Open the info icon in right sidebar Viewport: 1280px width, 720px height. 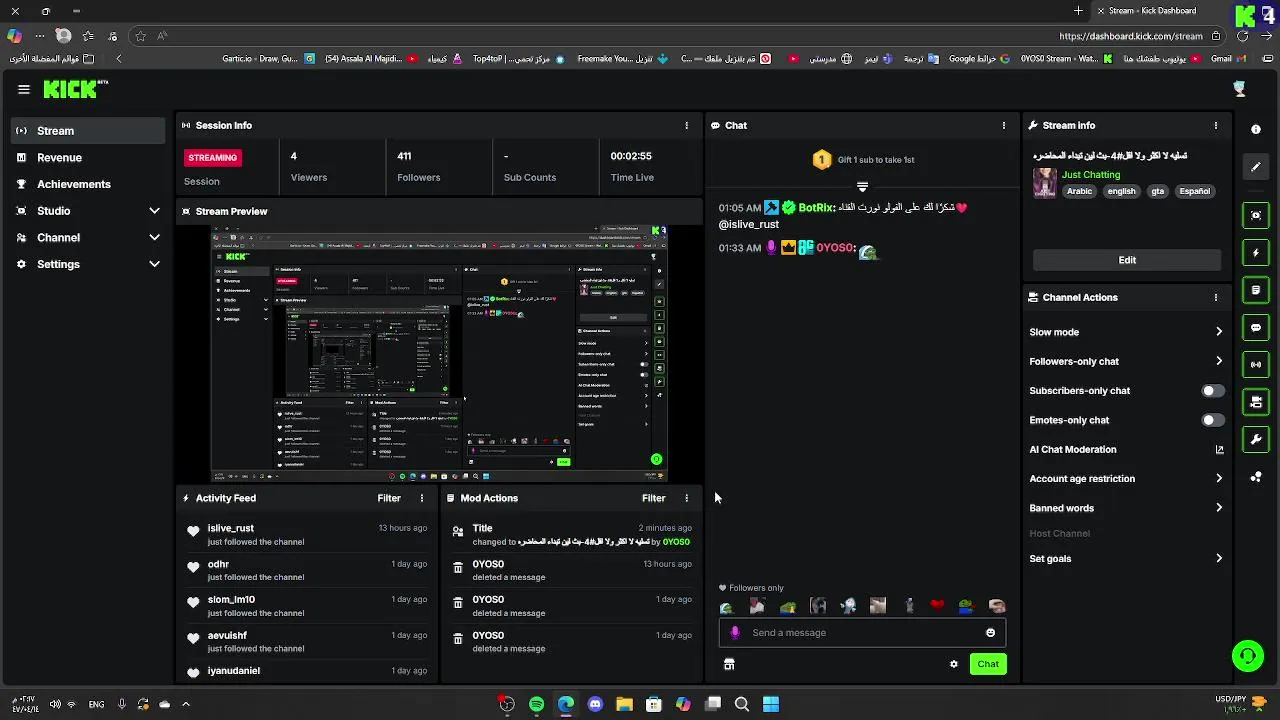click(1256, 130)
